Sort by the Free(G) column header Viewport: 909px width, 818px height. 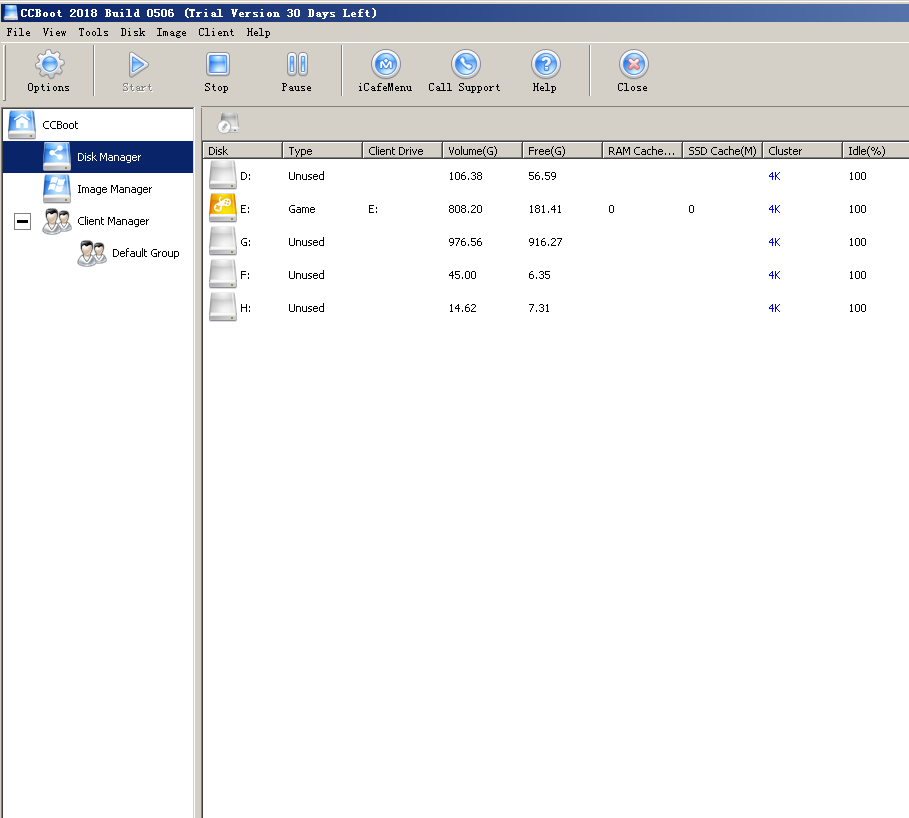pos(562,151)
